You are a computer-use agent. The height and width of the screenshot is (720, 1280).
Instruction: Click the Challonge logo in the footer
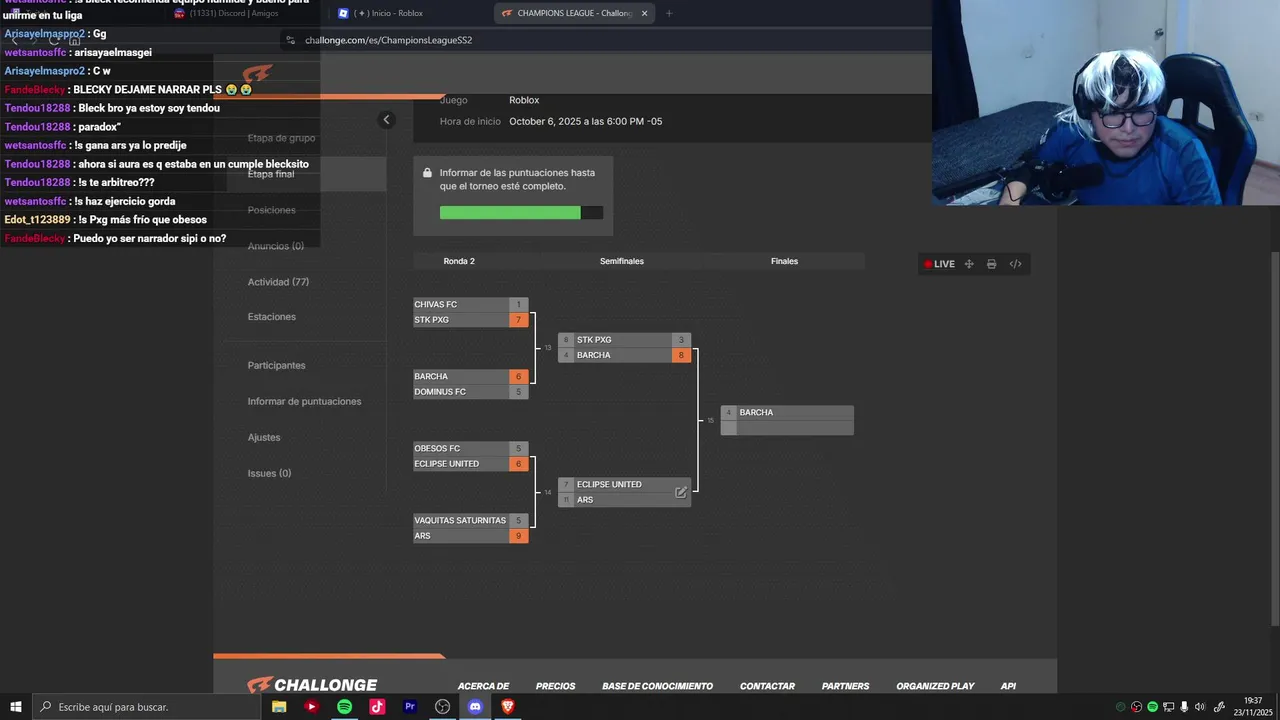[x=312, y=685]
